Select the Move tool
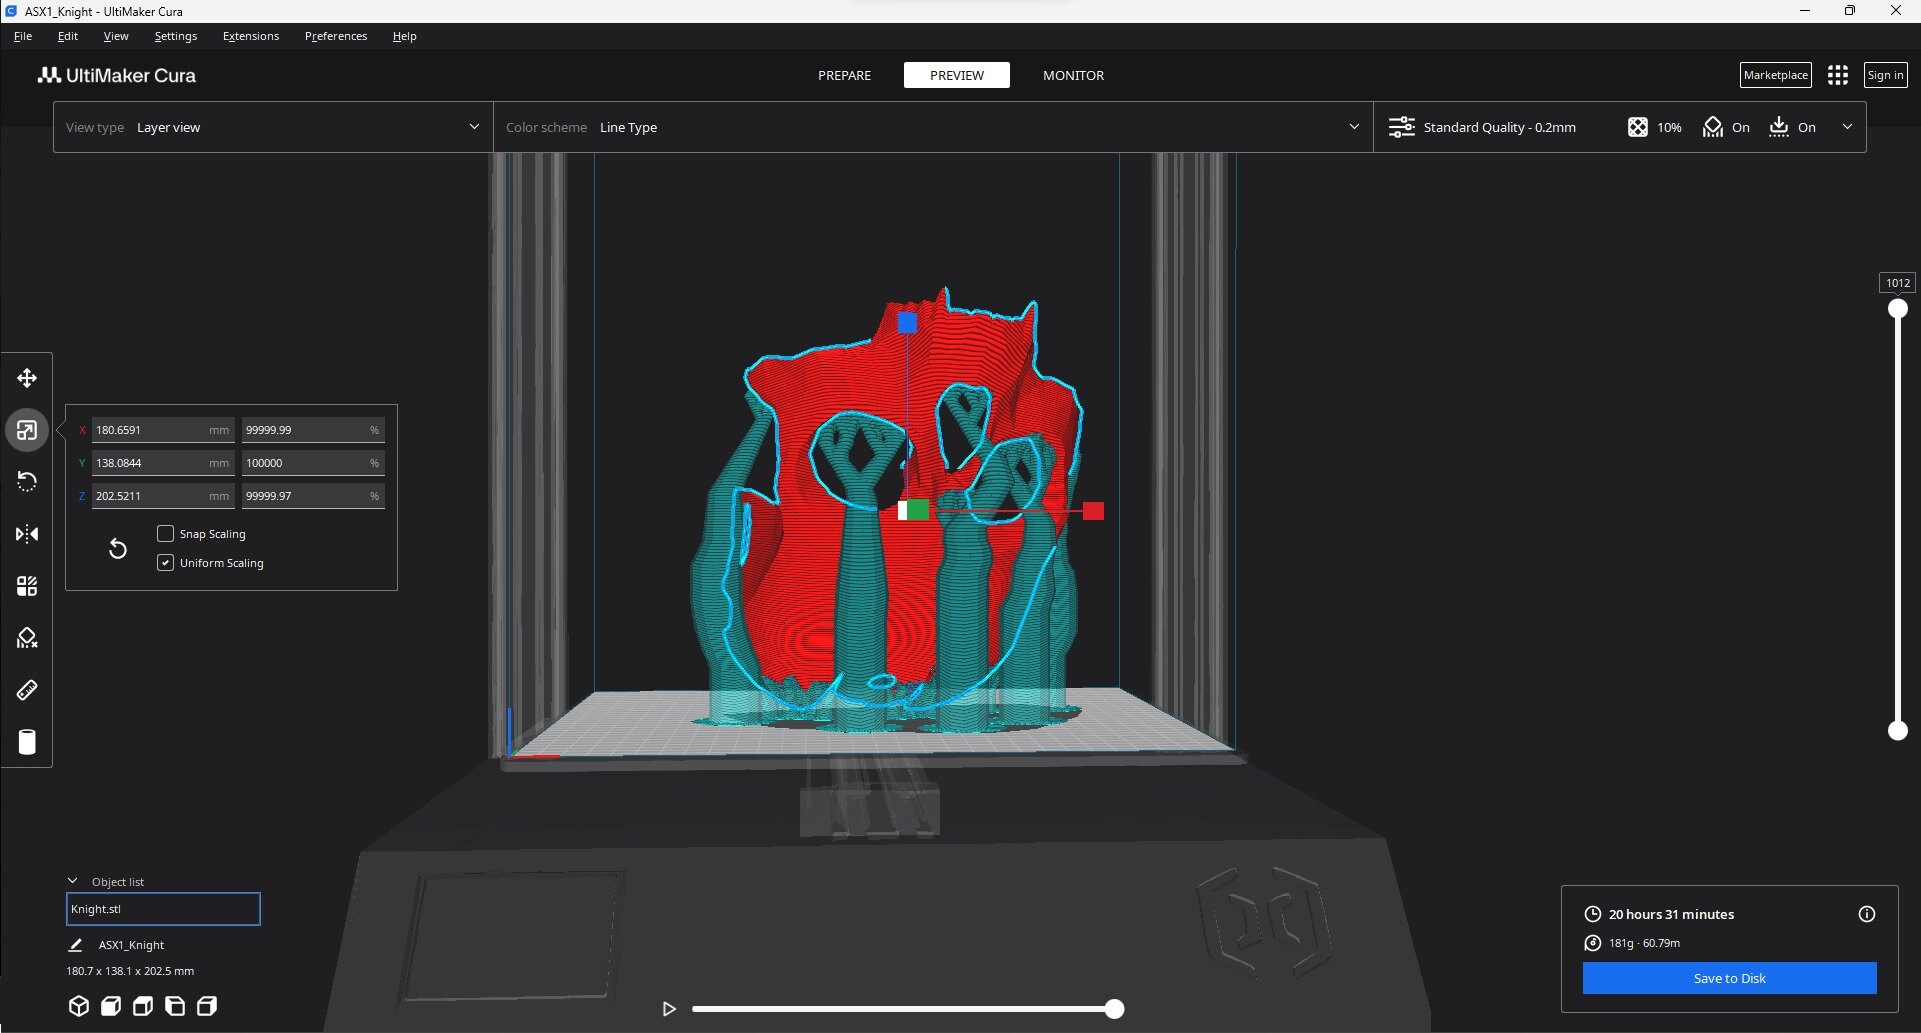This screenshot has height=1033, width=1921. 27,378
